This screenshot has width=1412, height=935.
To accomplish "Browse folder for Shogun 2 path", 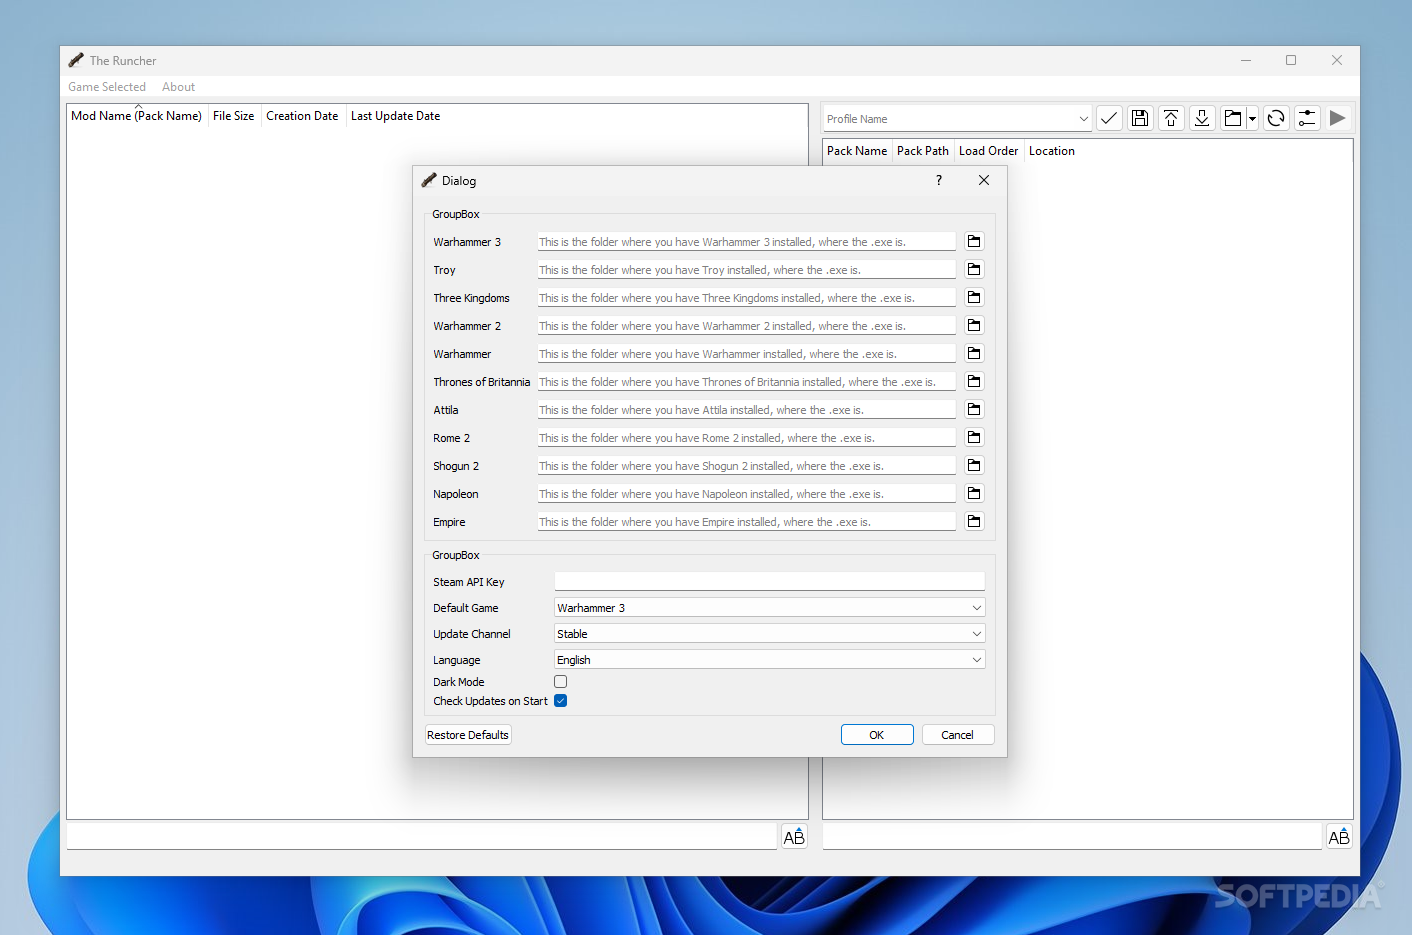I will click(974, 465).
